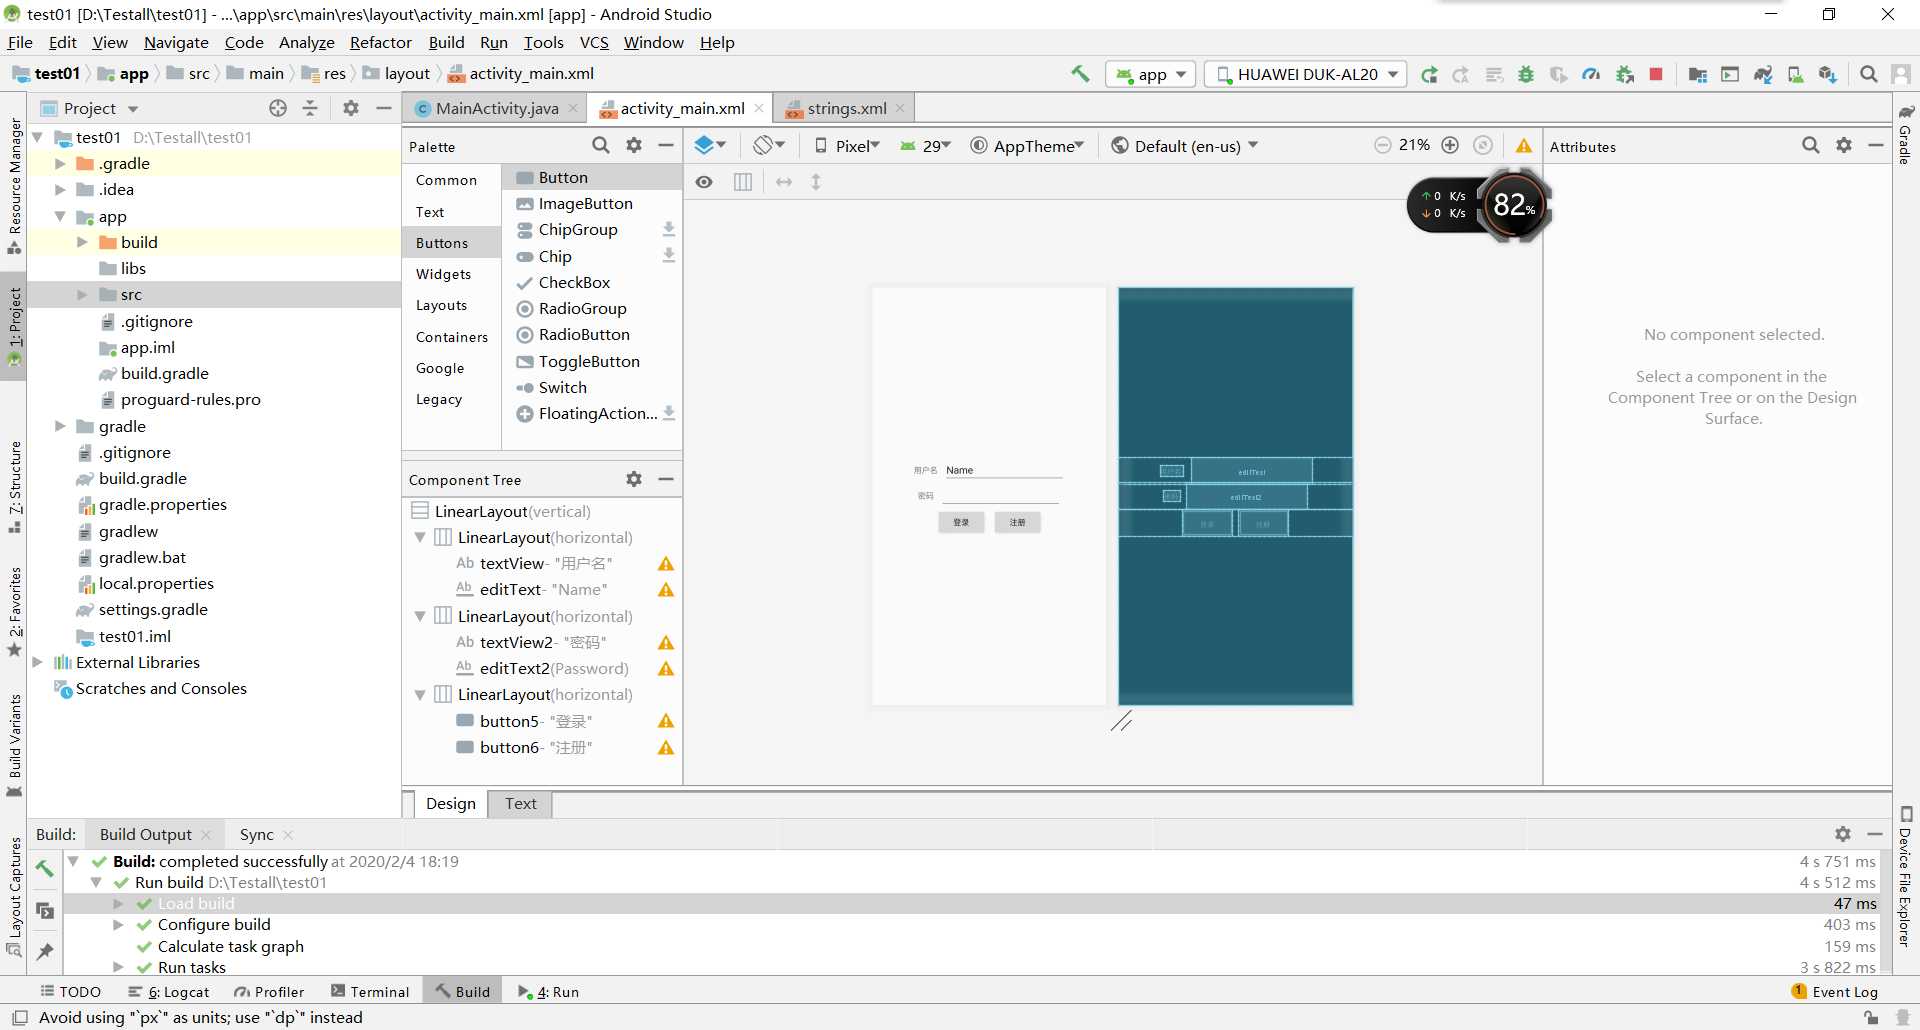Image resolution: width=1920 pixels, height=1030 pixels.
Task: Click the layout warnings triangle icon
Action: pos(1523,146)
